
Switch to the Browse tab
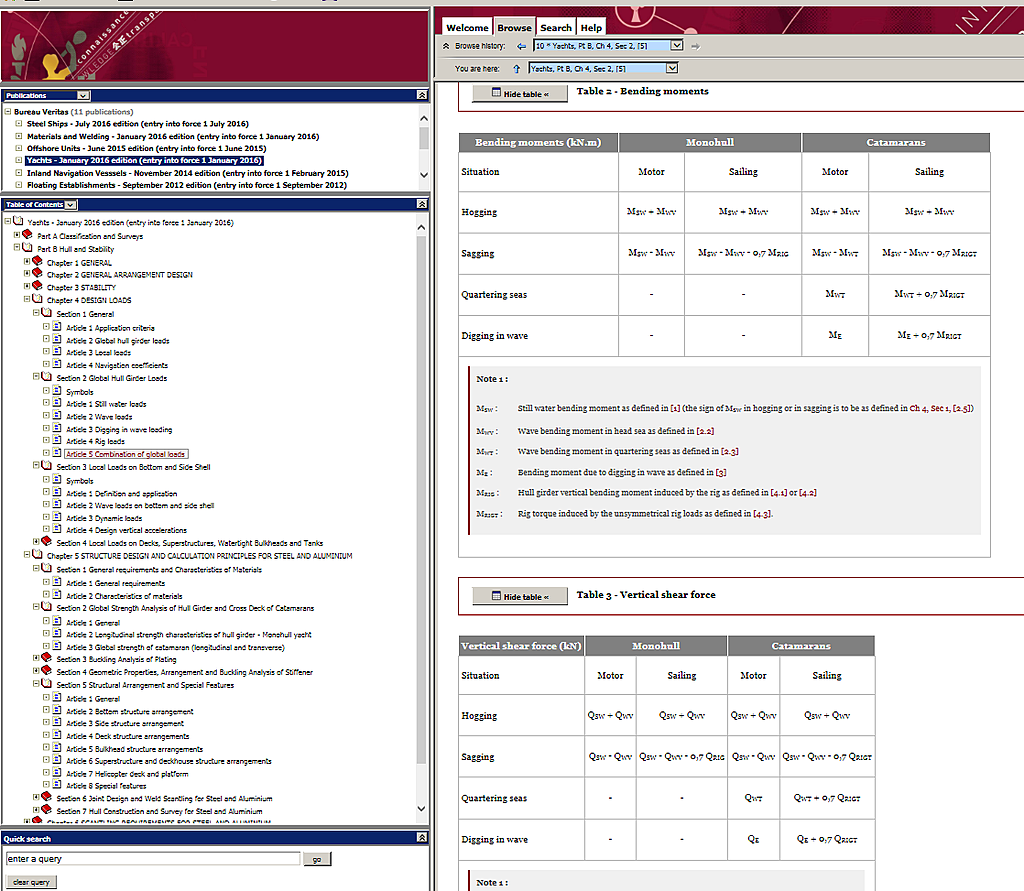[x=514, y=27]
